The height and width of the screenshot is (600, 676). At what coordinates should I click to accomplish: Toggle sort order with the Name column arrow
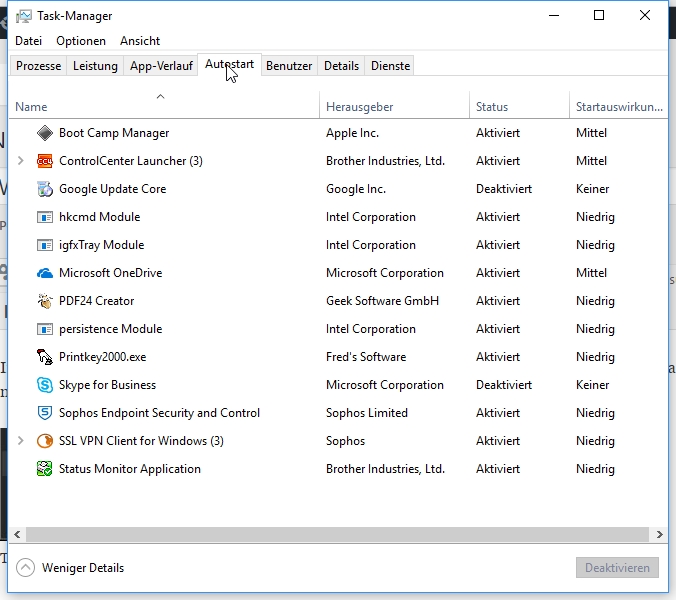tap(160, 97)
